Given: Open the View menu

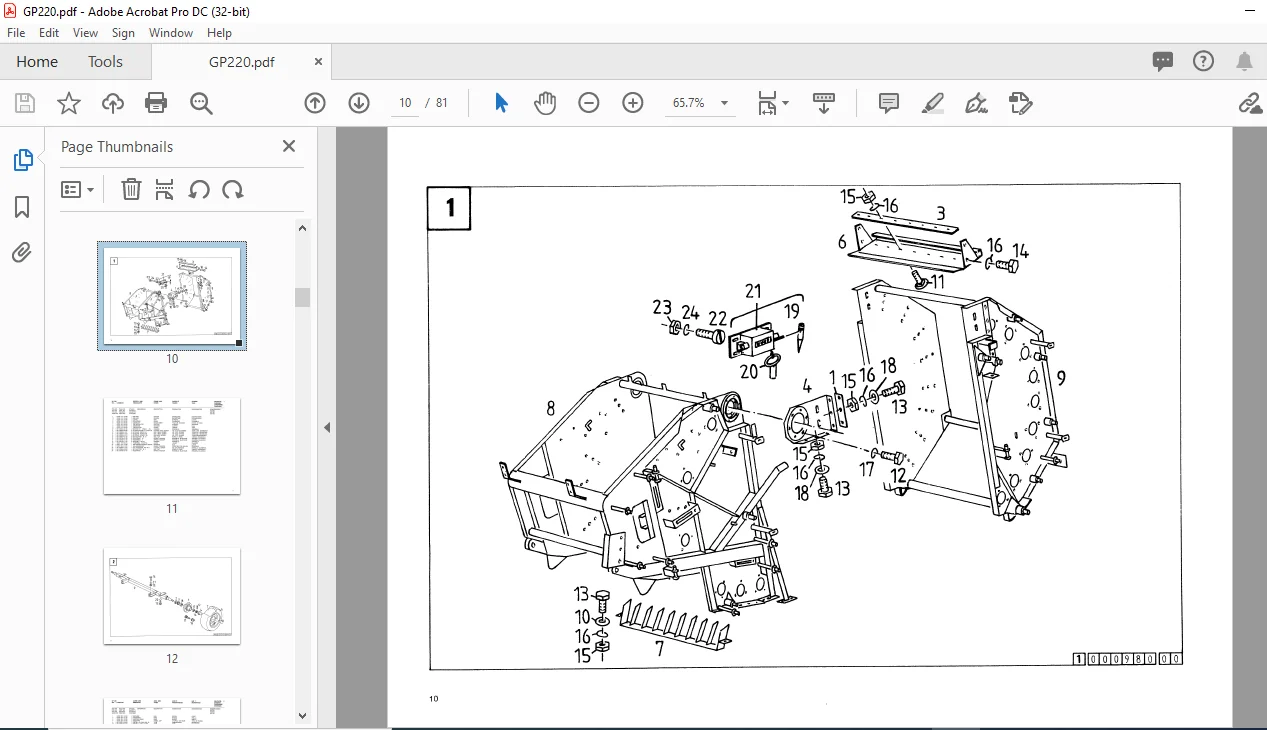Looking at the screenshot, I should pos(85,33).
